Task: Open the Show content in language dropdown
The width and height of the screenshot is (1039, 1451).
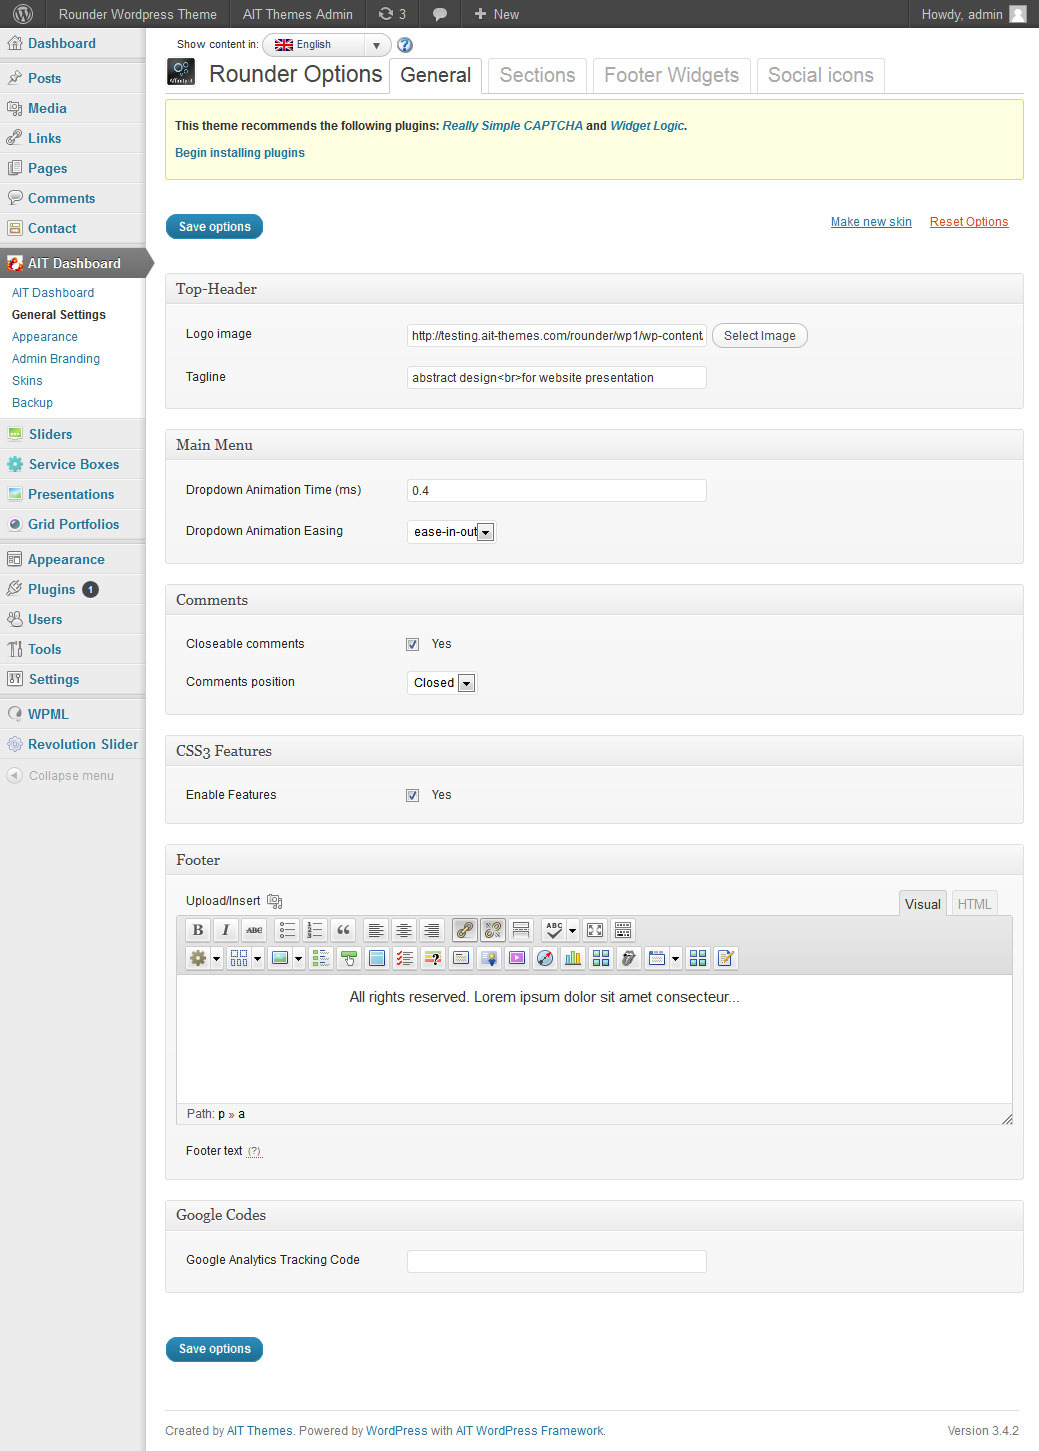Action: point(327,45)
